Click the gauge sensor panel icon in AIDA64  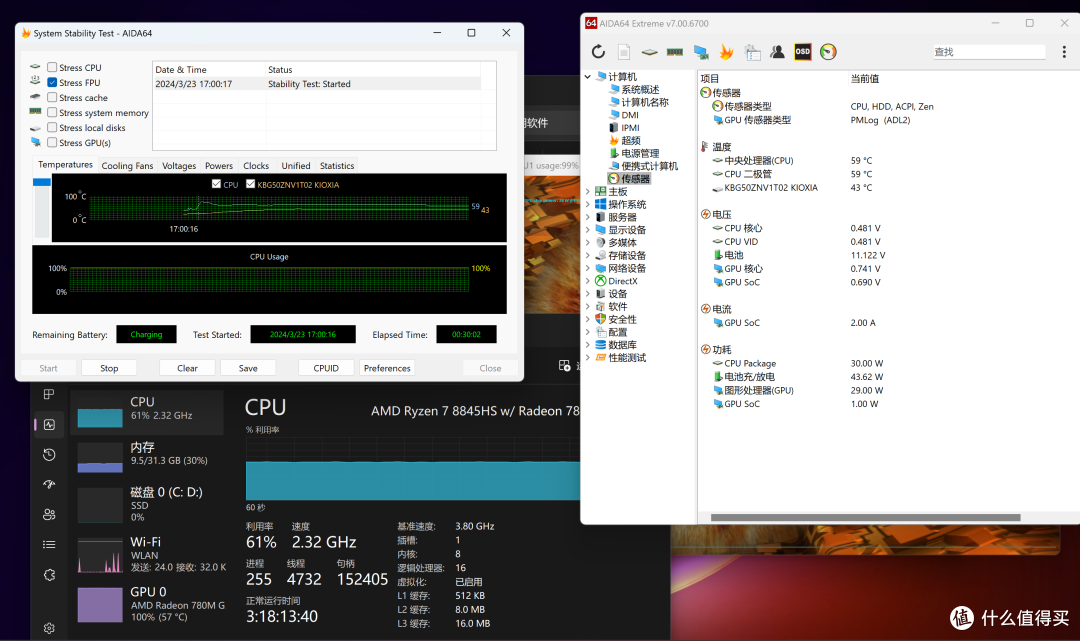[x=828, y=52]
